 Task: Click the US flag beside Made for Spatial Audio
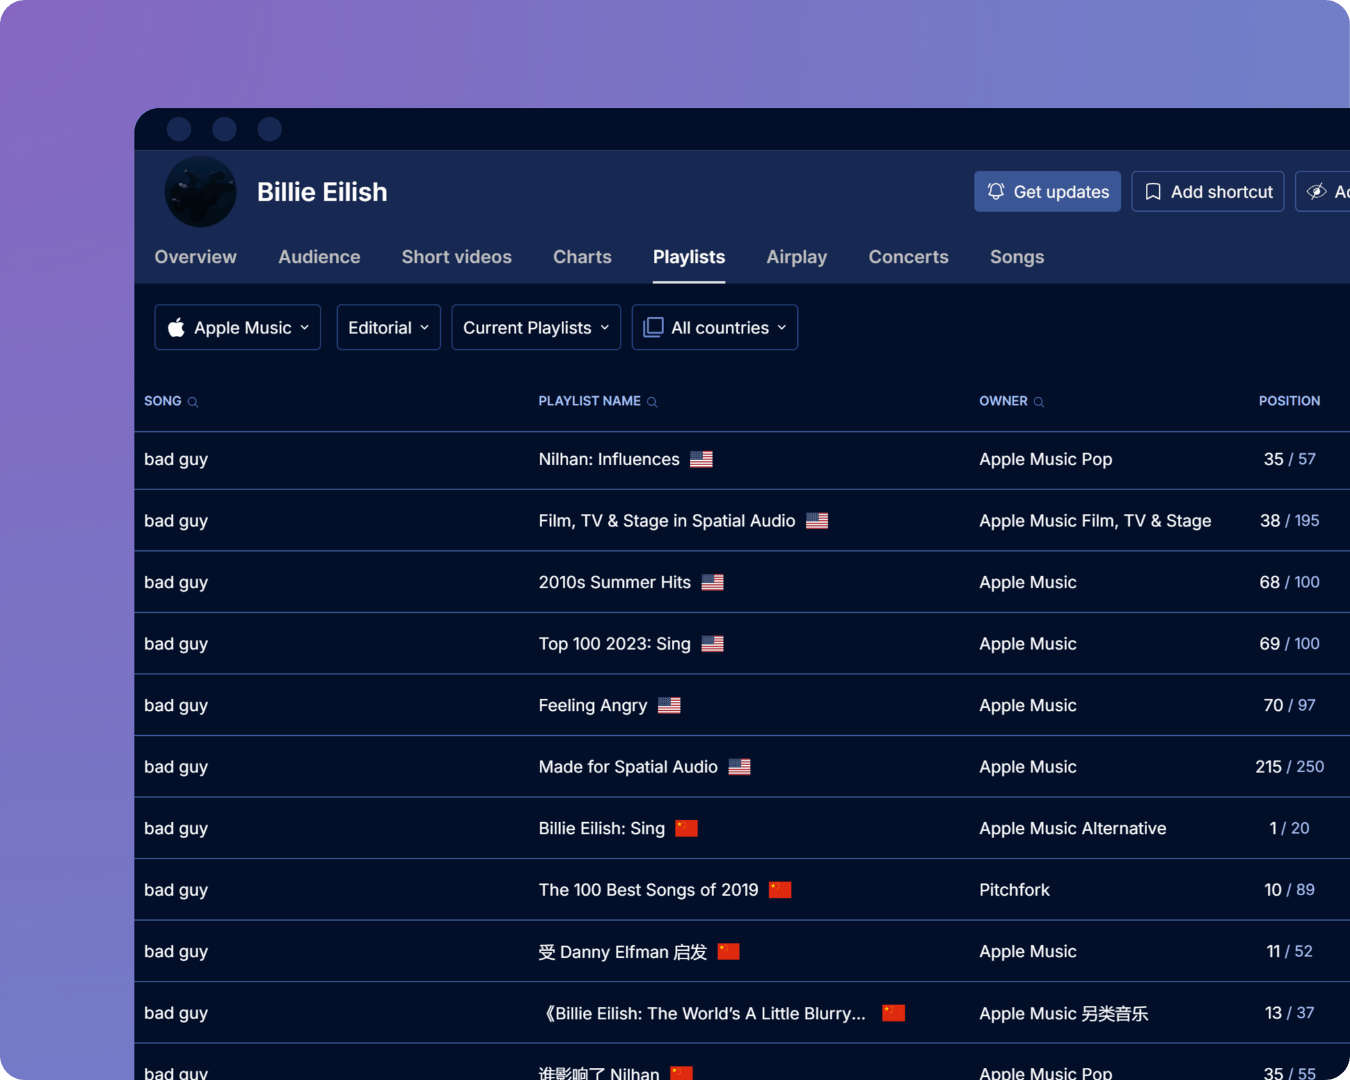(739, 766)
